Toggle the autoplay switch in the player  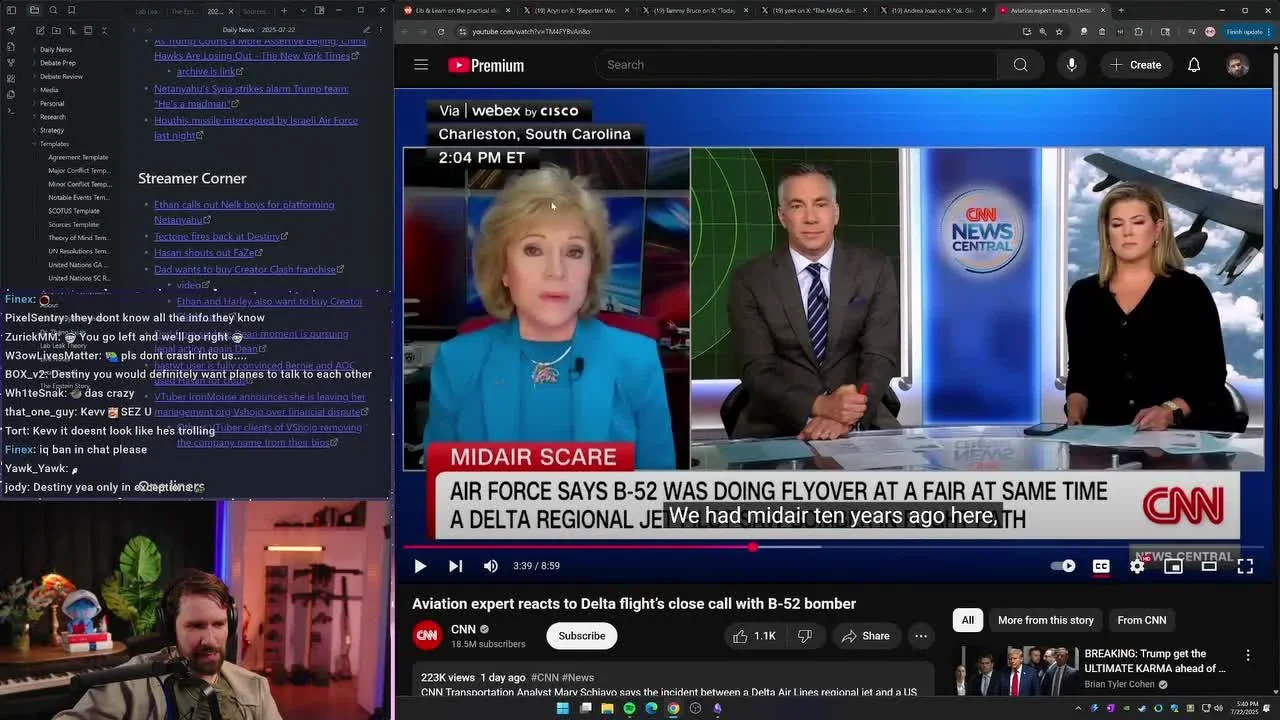click(1063, 566)
